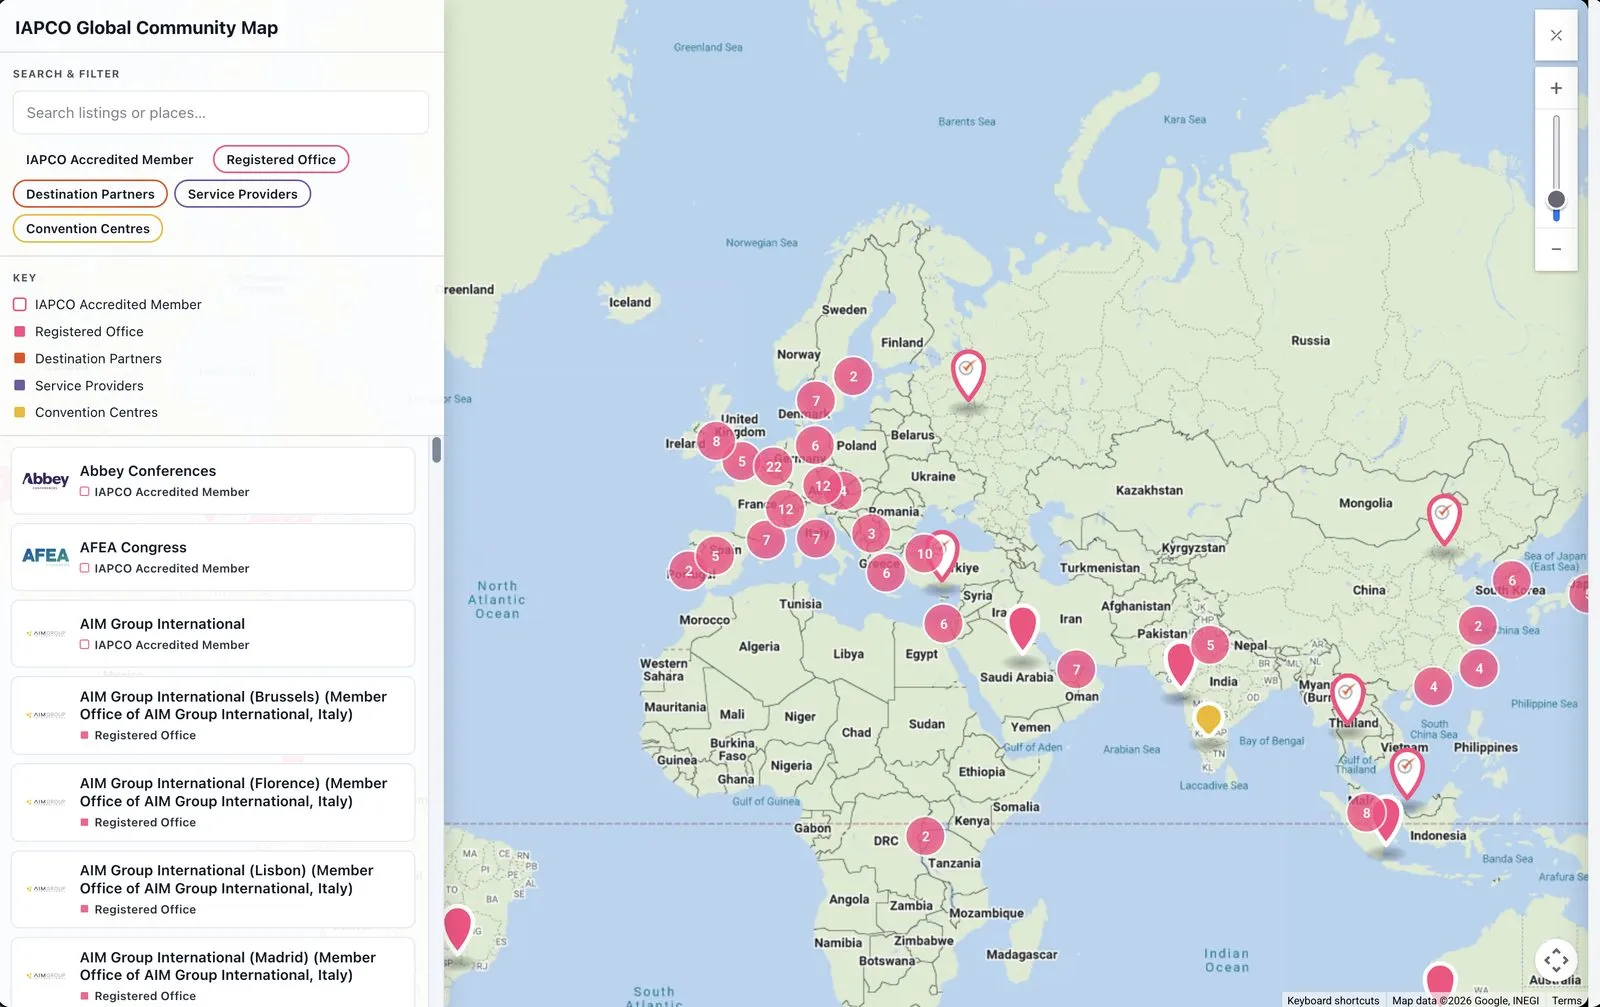Click the cluster 2 marker near Kenya
This screenshot has height=1007, width=1600.
(x=925, y=837)
